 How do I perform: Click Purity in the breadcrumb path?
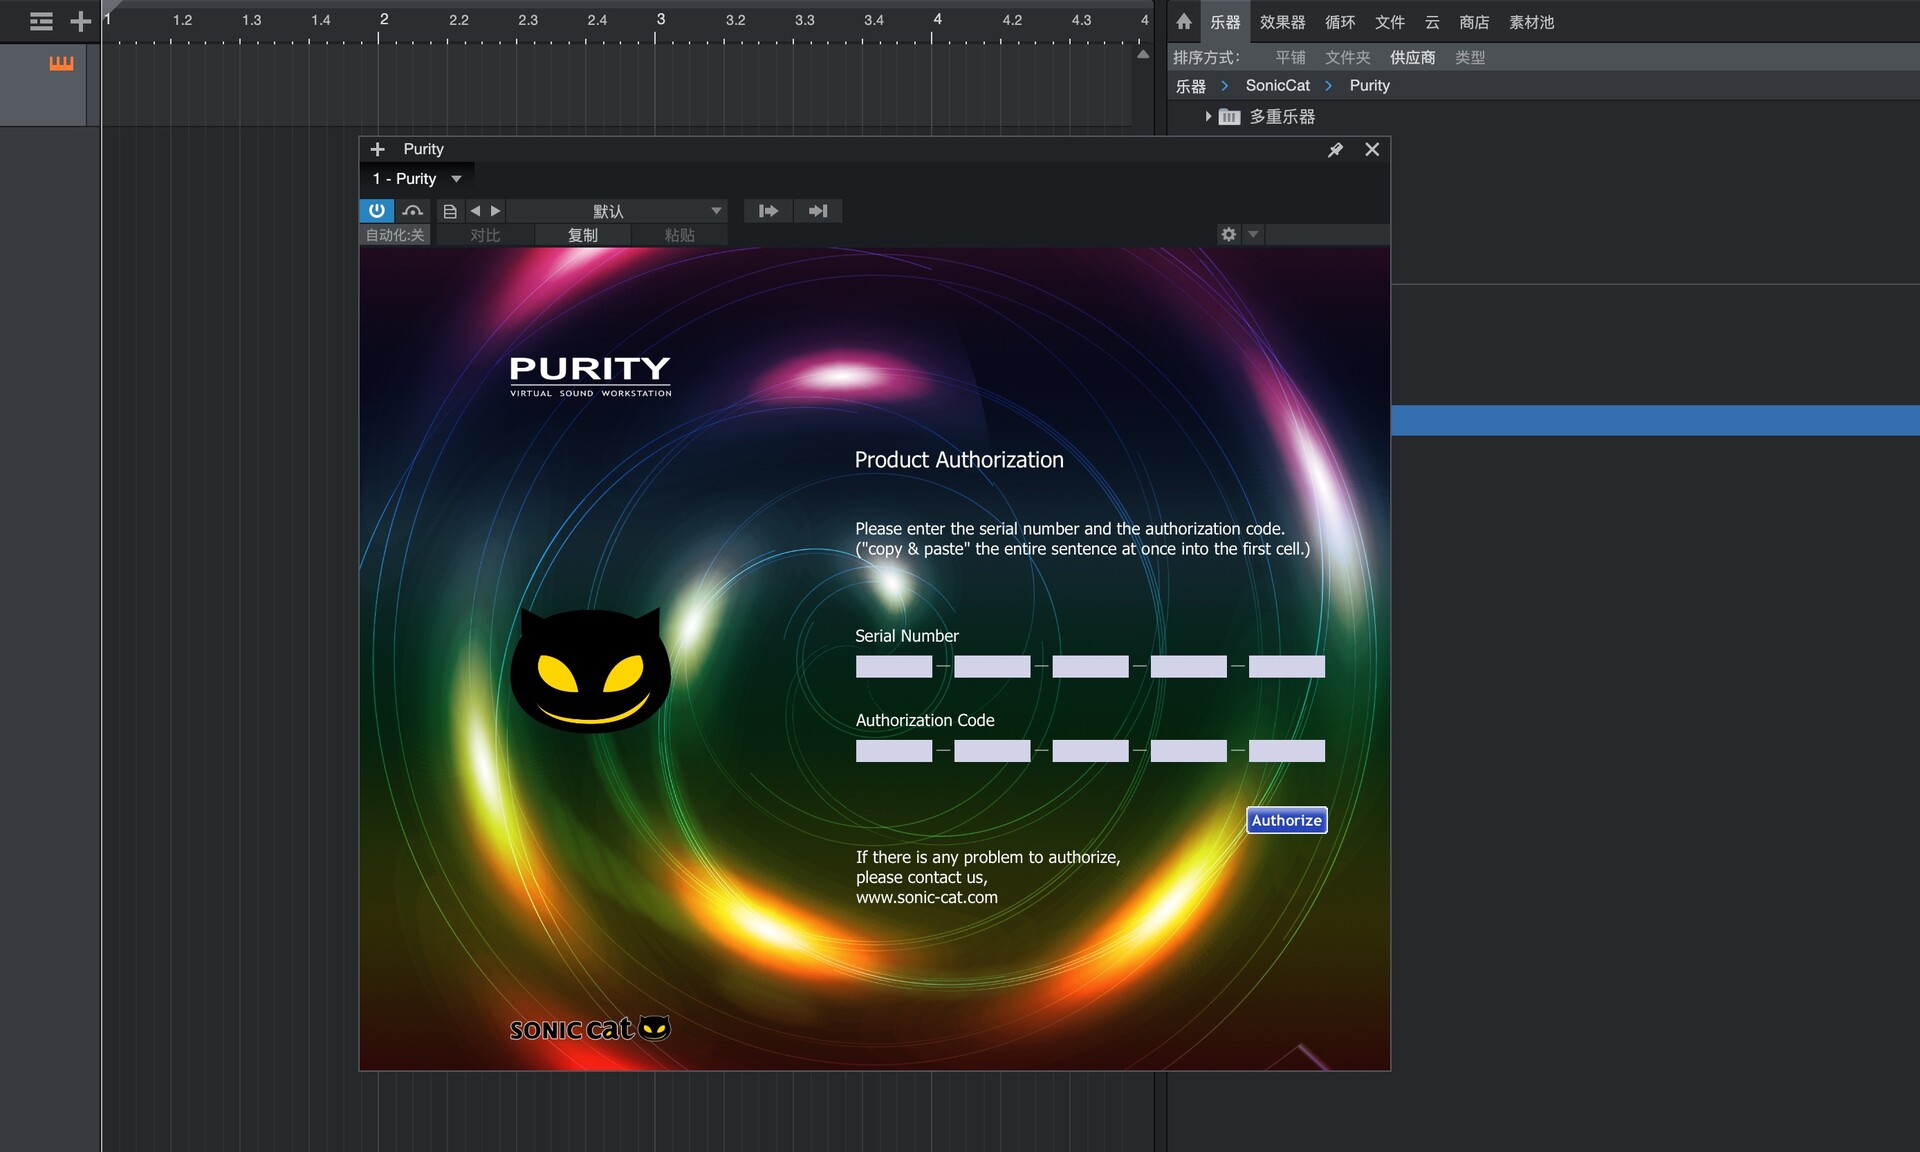(1369, 86)
